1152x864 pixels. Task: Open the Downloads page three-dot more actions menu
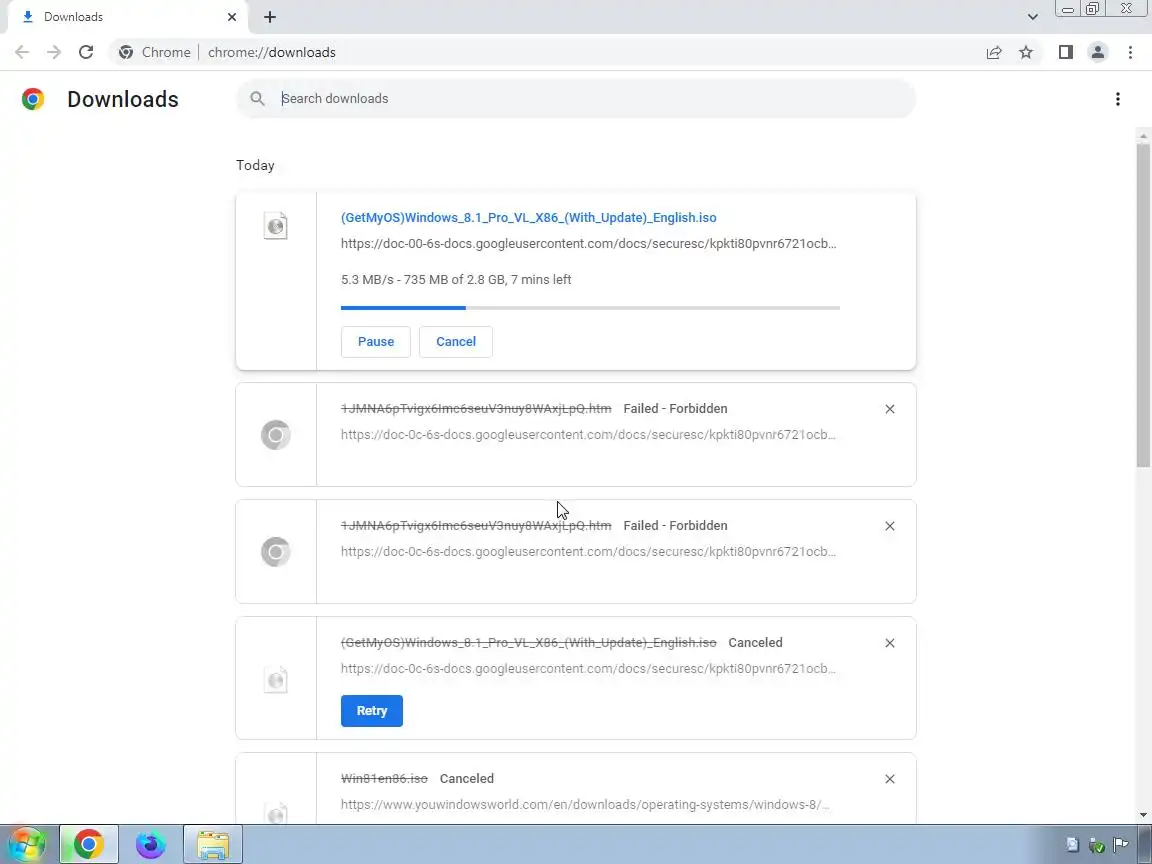(x=1117, y=99)
